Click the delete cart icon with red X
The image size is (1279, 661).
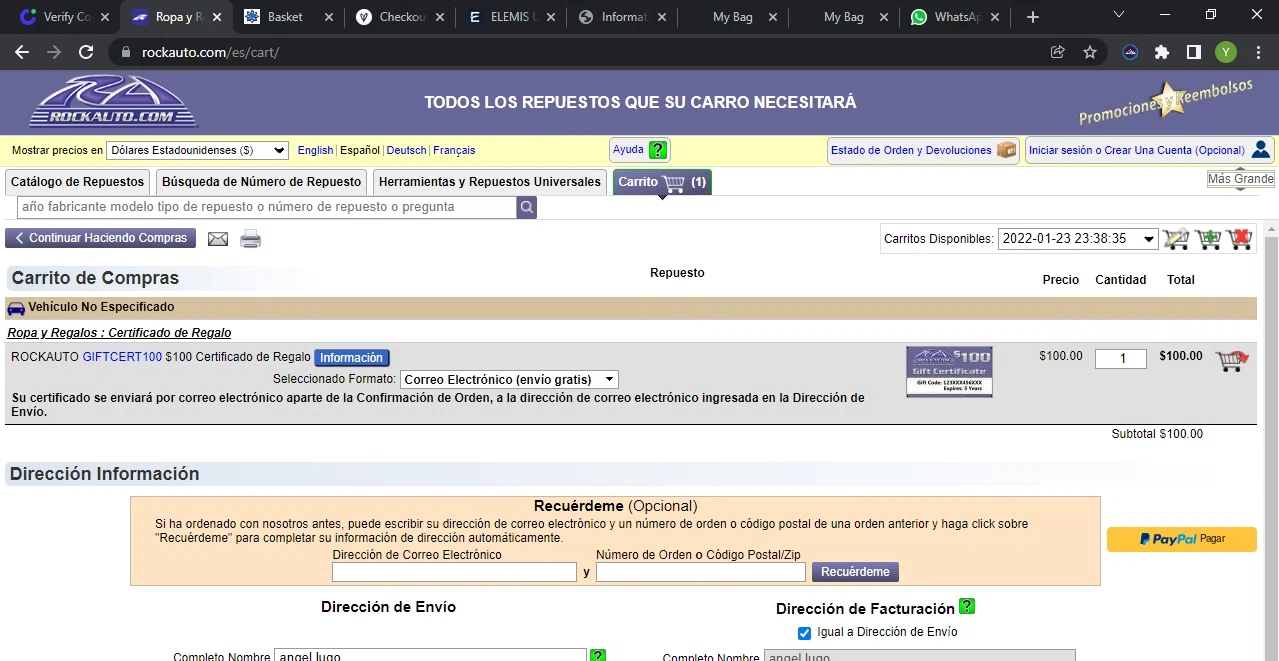[1240, 239]
